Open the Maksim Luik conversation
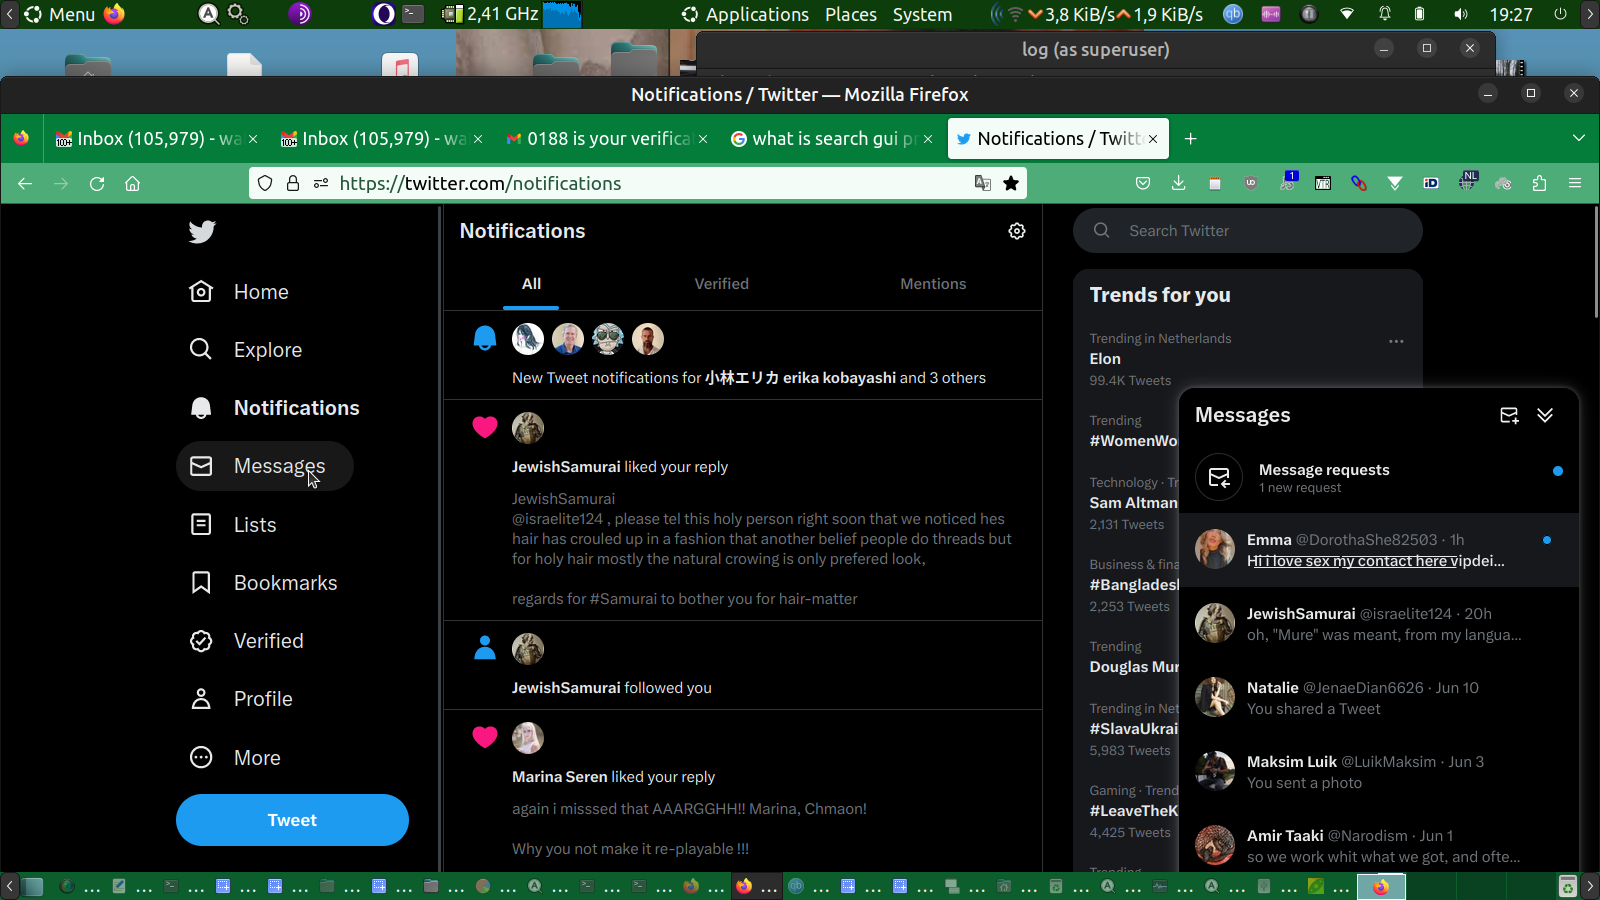1600x900 pixels. pyautogui.click(x=1379, y=772)
